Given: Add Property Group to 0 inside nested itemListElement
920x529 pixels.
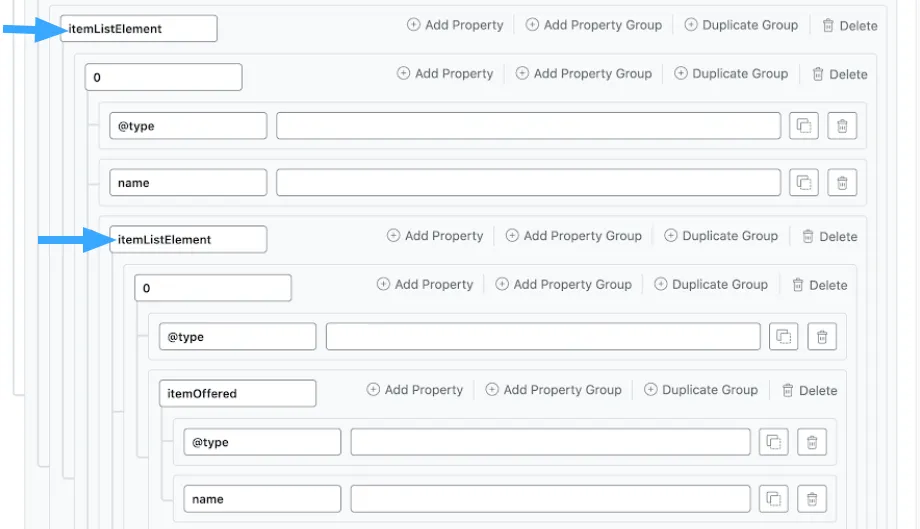Looking at the screenshot, I should tap(564, 284).
